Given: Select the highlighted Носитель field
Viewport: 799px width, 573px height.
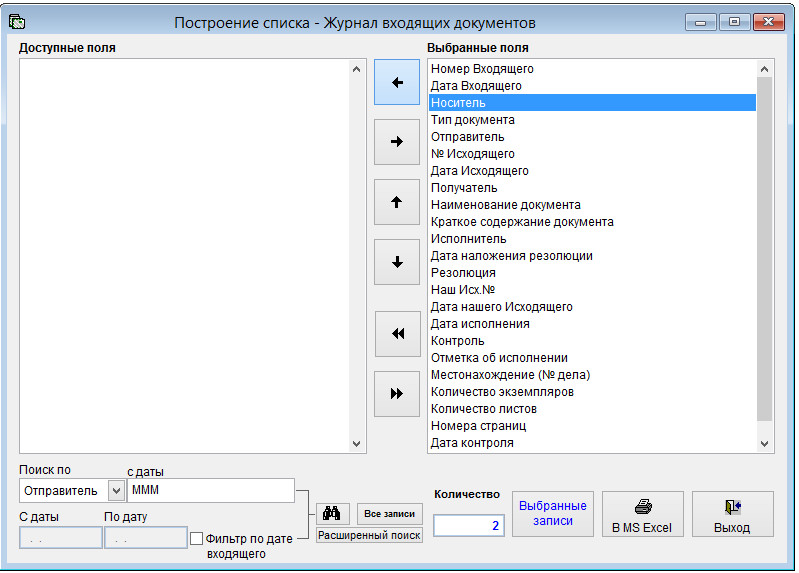Looking at the screenshot, I should coord(592,102).
